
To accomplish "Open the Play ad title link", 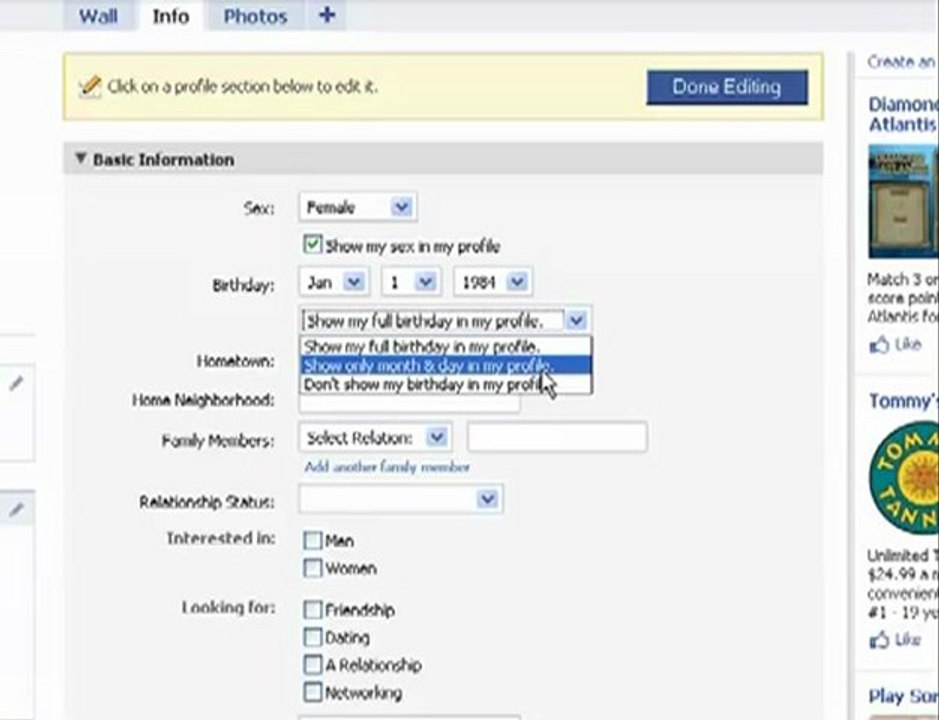I will point(904,696).
